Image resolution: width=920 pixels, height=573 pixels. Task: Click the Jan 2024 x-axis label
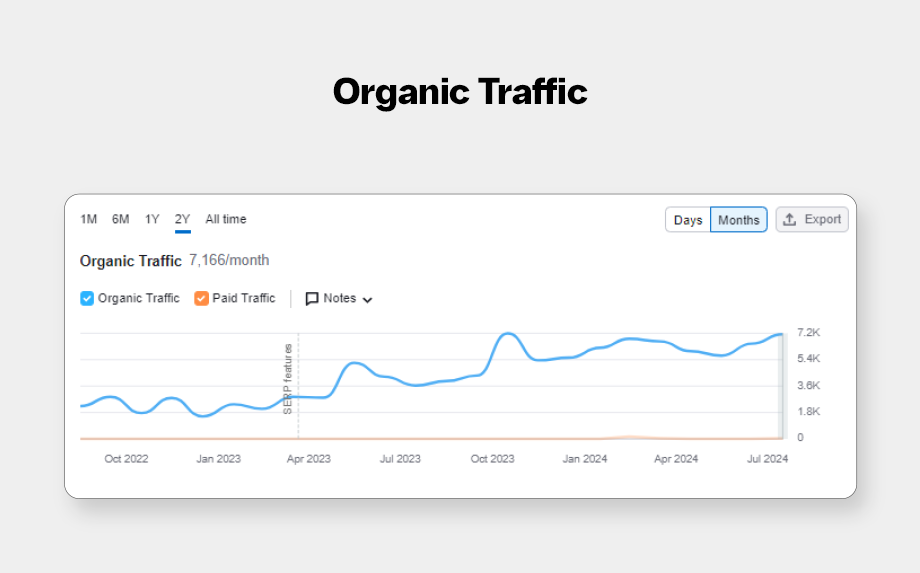click(585, 459)
